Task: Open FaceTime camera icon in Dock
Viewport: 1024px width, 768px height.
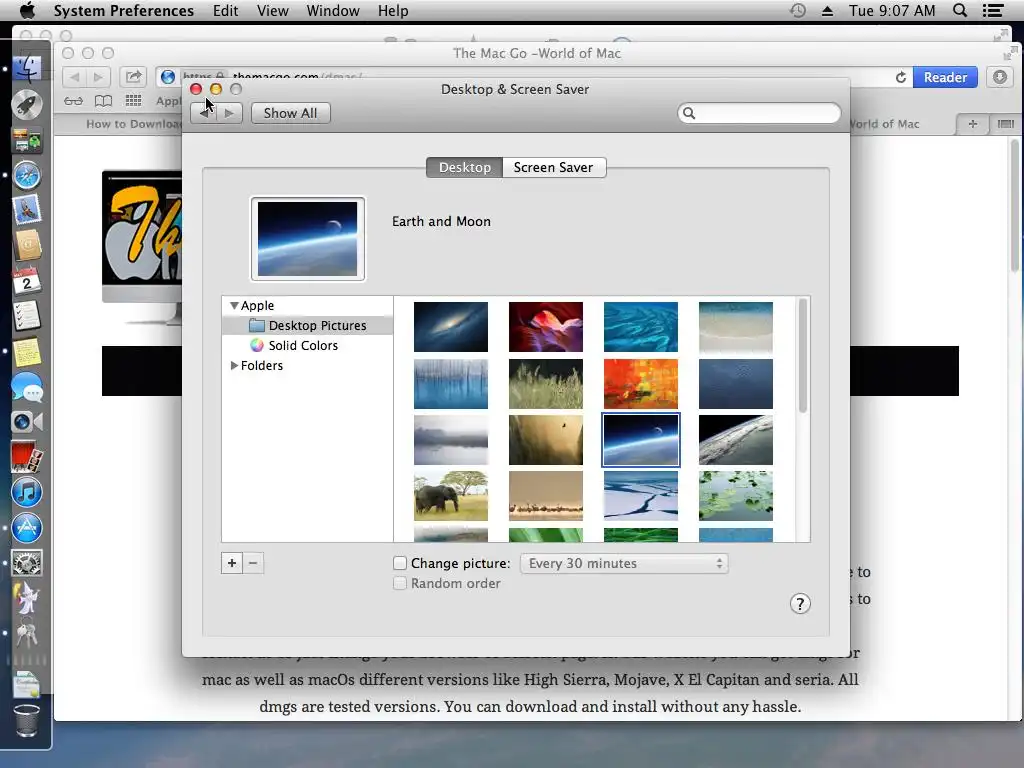Action: (27, 422)
